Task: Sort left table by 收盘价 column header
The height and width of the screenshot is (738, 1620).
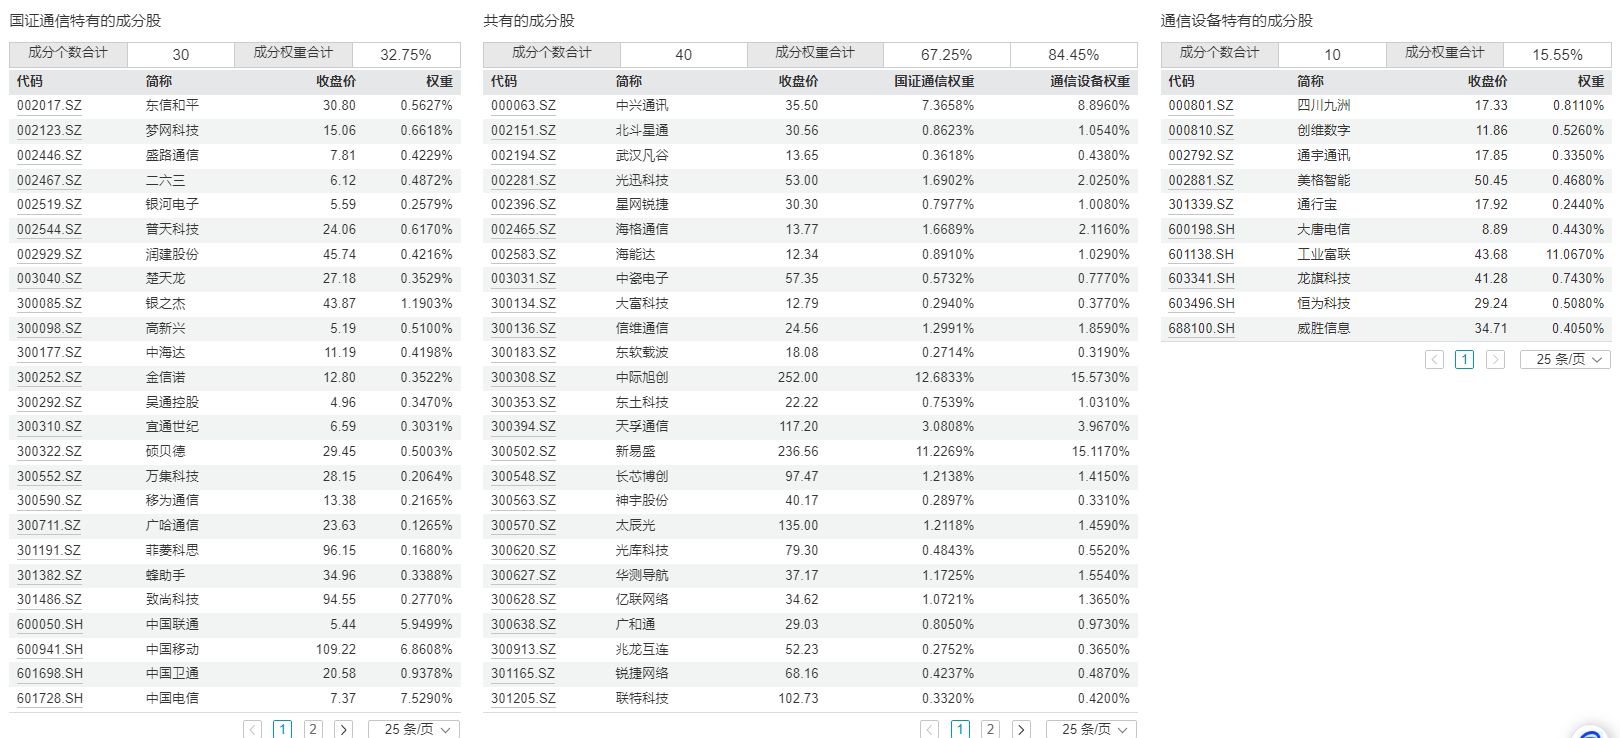Action: pyautogui.click(x=336, y=81)
